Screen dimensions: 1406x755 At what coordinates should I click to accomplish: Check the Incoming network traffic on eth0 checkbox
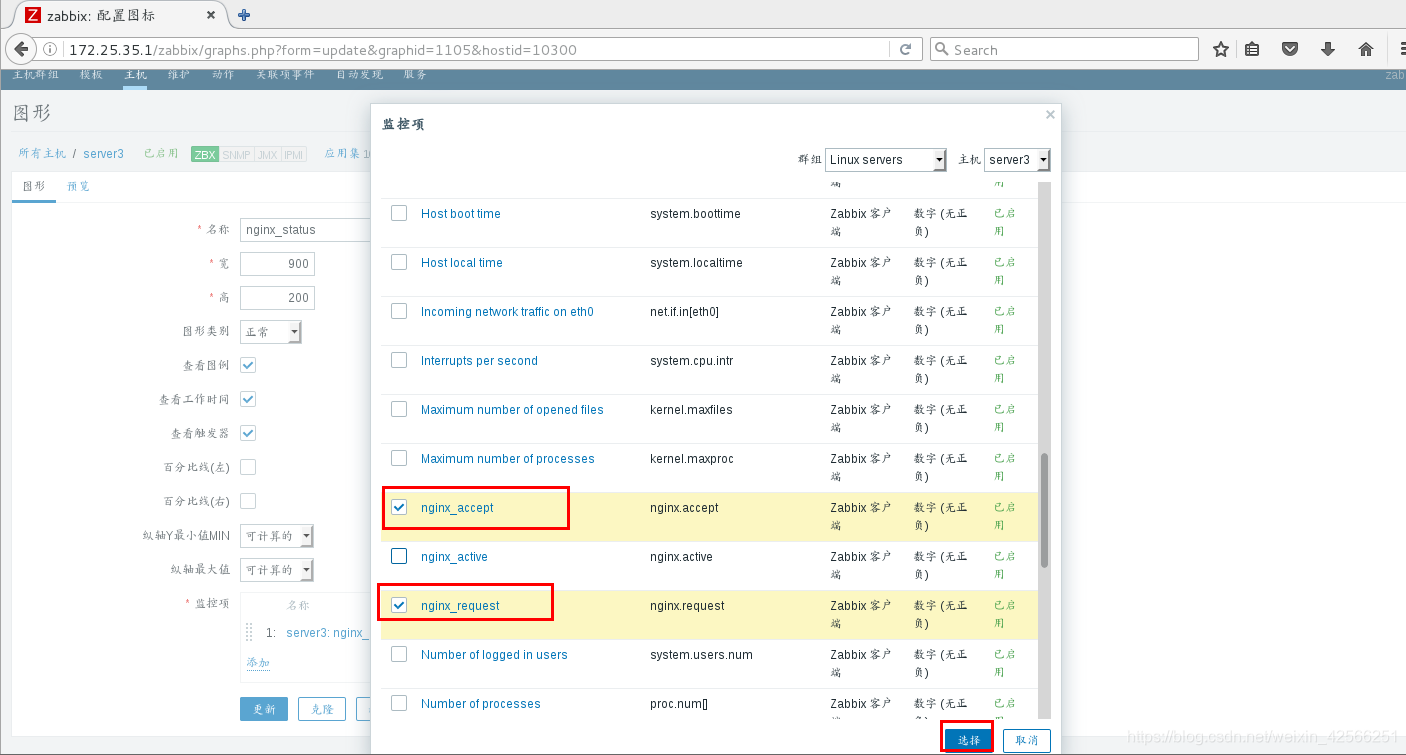(399, 311)
